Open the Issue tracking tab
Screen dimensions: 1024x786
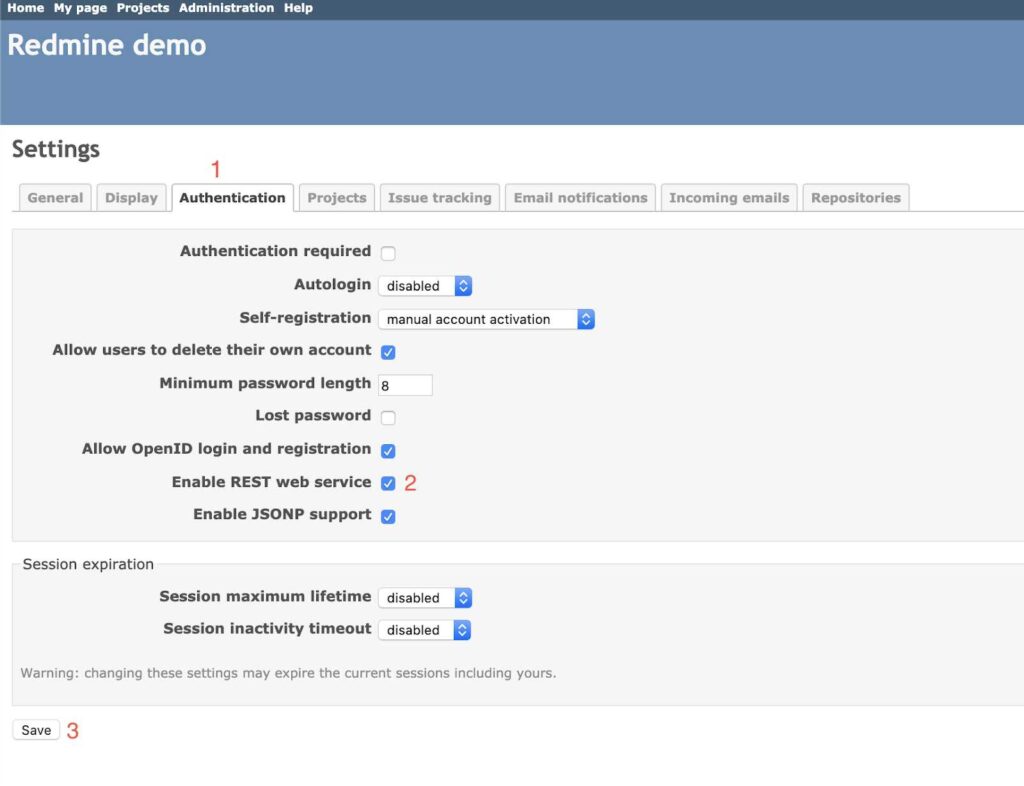440,197
